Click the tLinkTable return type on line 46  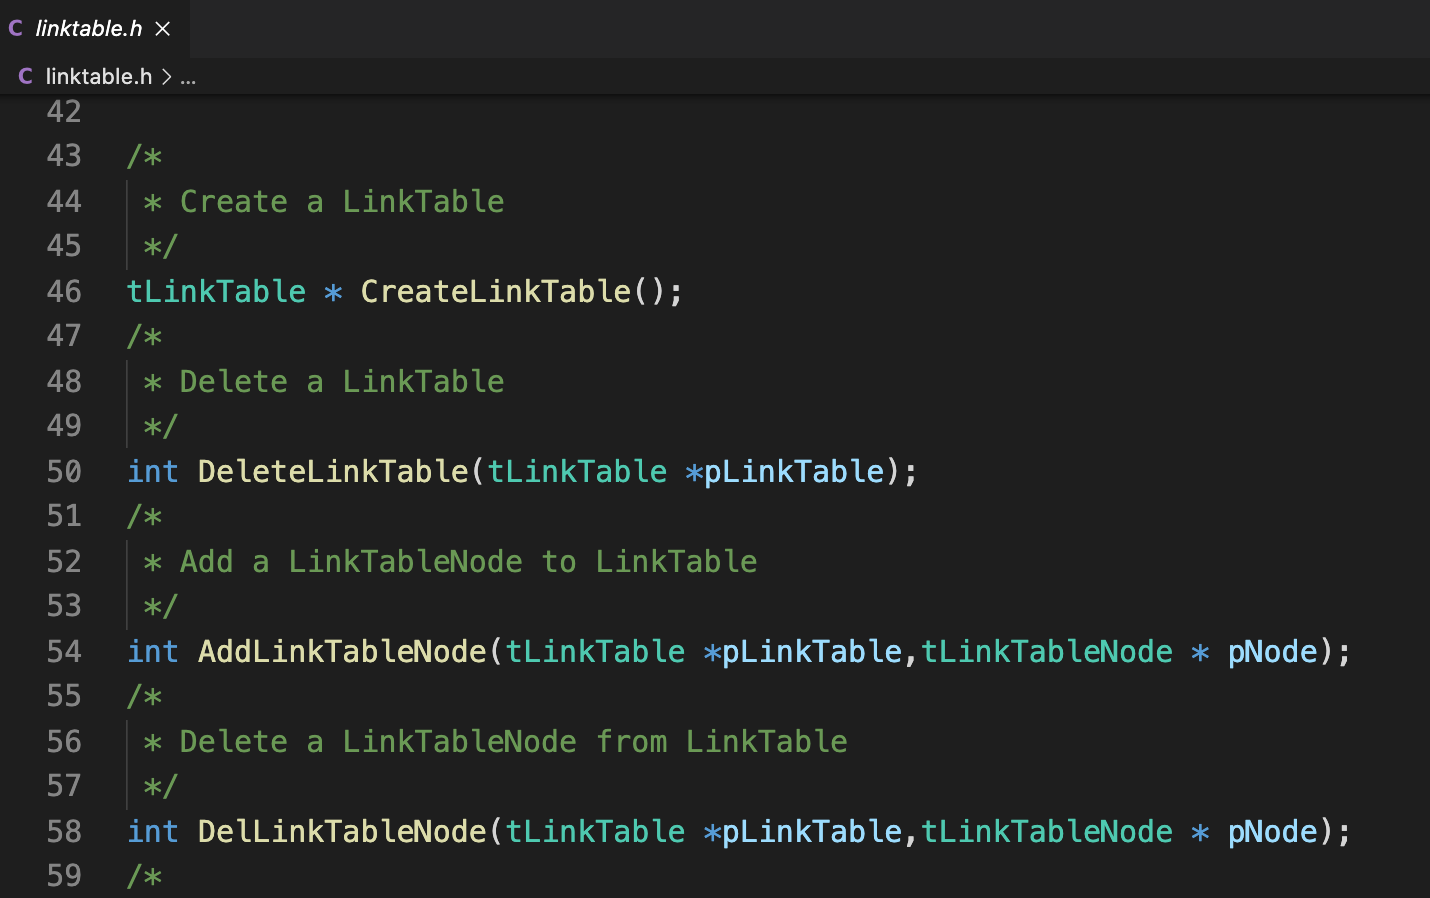coord(216,291)
